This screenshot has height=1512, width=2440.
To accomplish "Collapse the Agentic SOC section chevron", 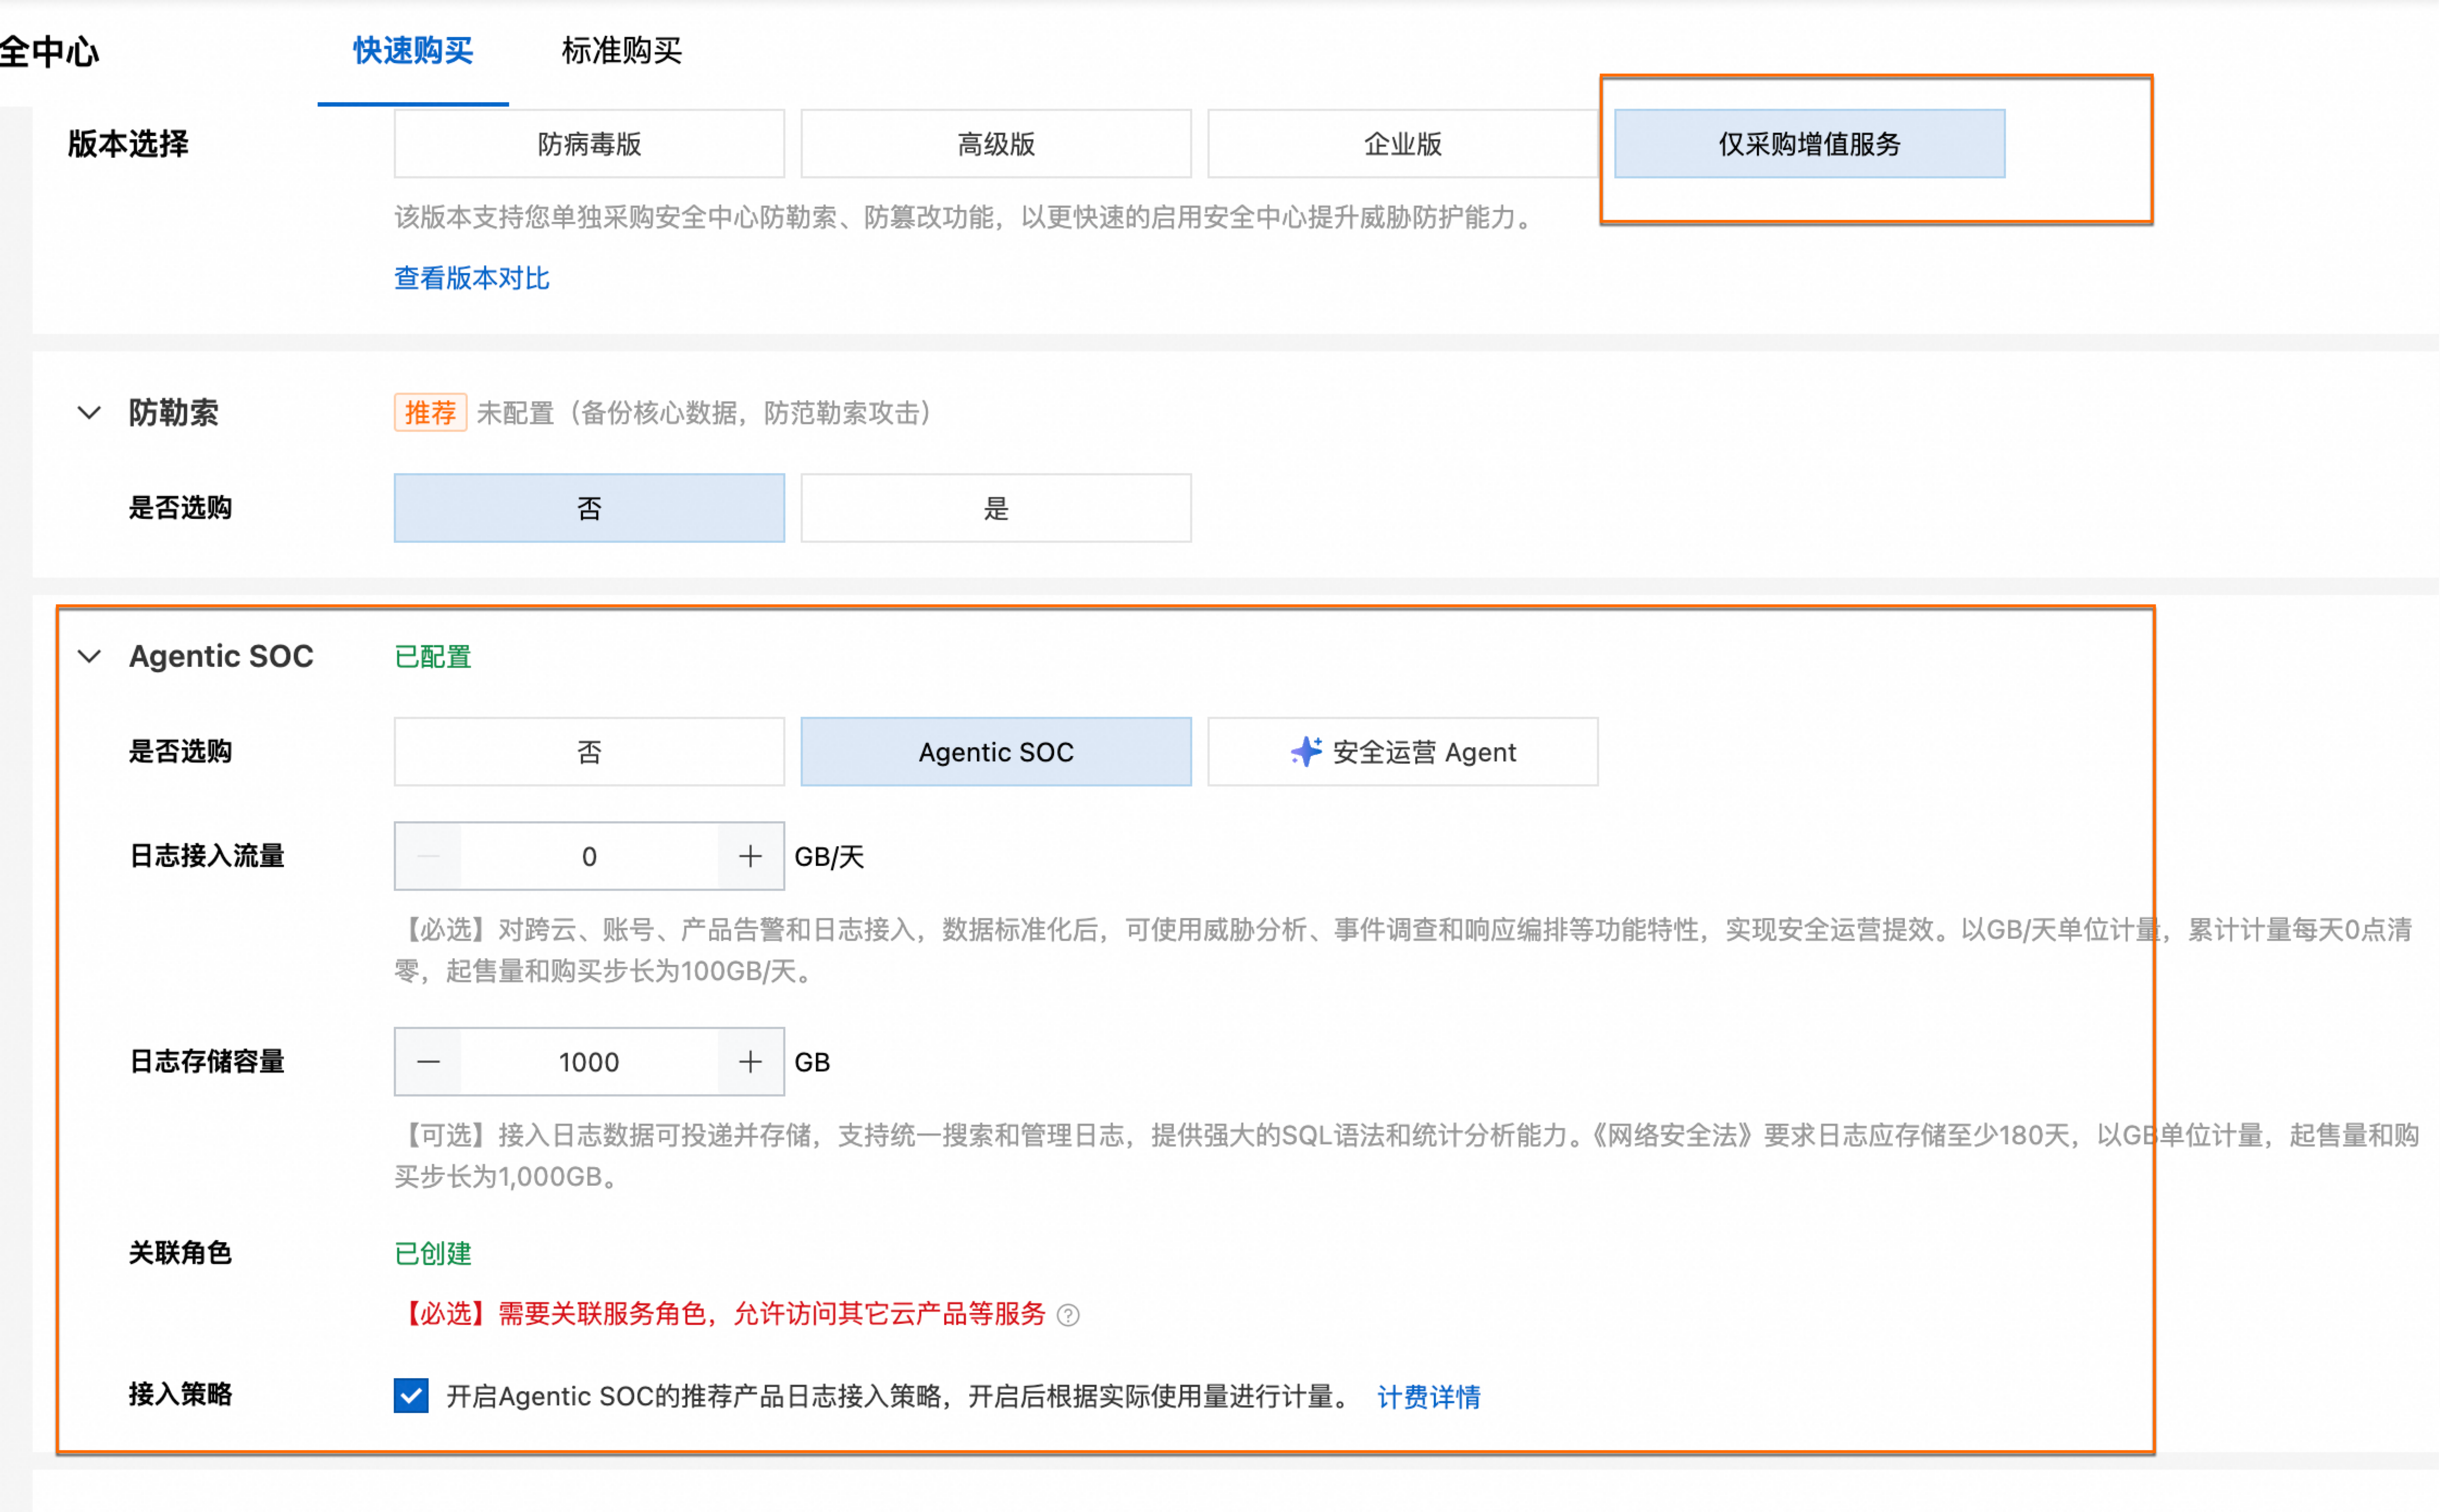I will [89, 656].
